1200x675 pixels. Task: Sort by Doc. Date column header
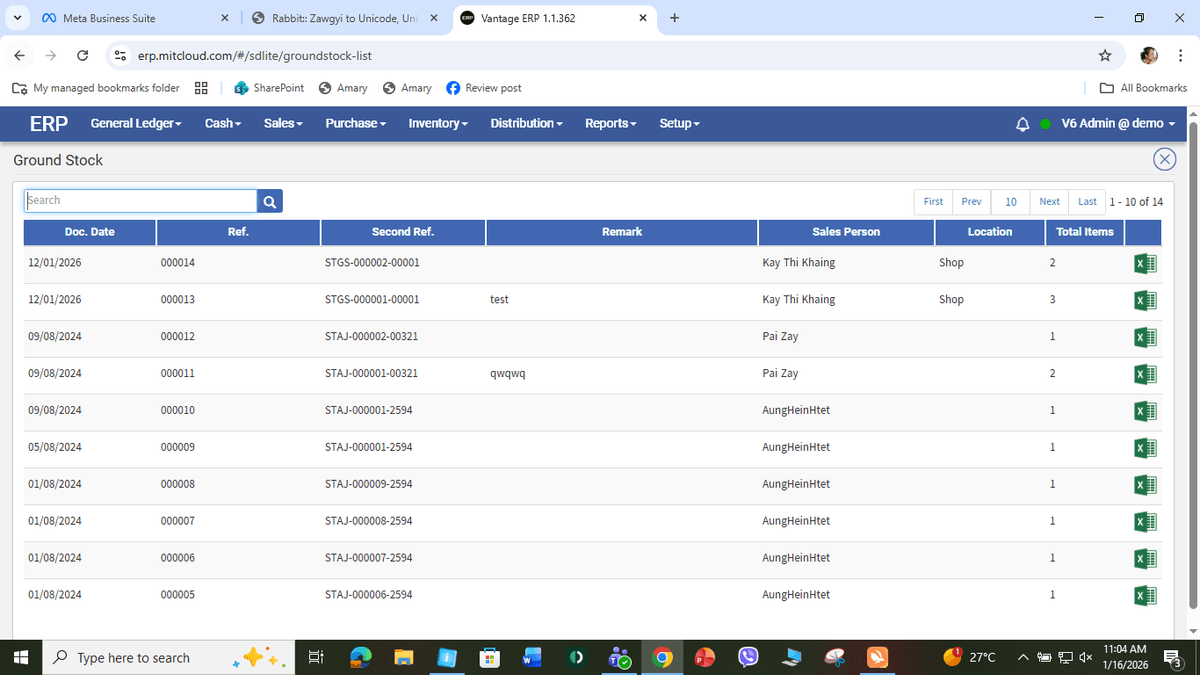[x=90, y=232]
